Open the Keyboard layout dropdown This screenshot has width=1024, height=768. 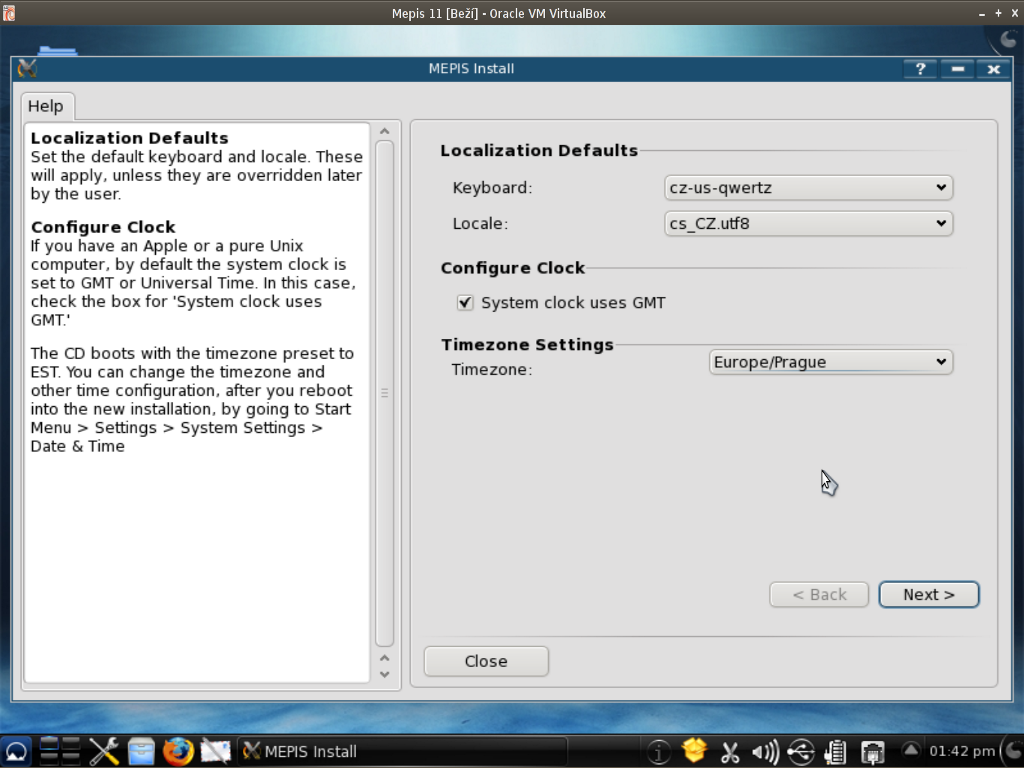pyautogui.click(x=808, y=187)
